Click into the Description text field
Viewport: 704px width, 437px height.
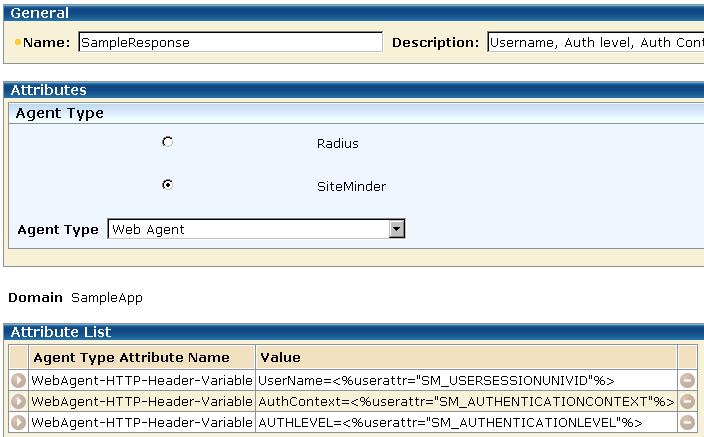pos(595,42)
